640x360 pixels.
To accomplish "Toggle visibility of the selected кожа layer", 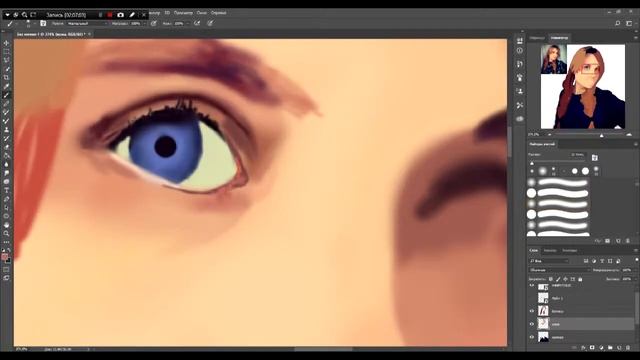I will (532, 324).
